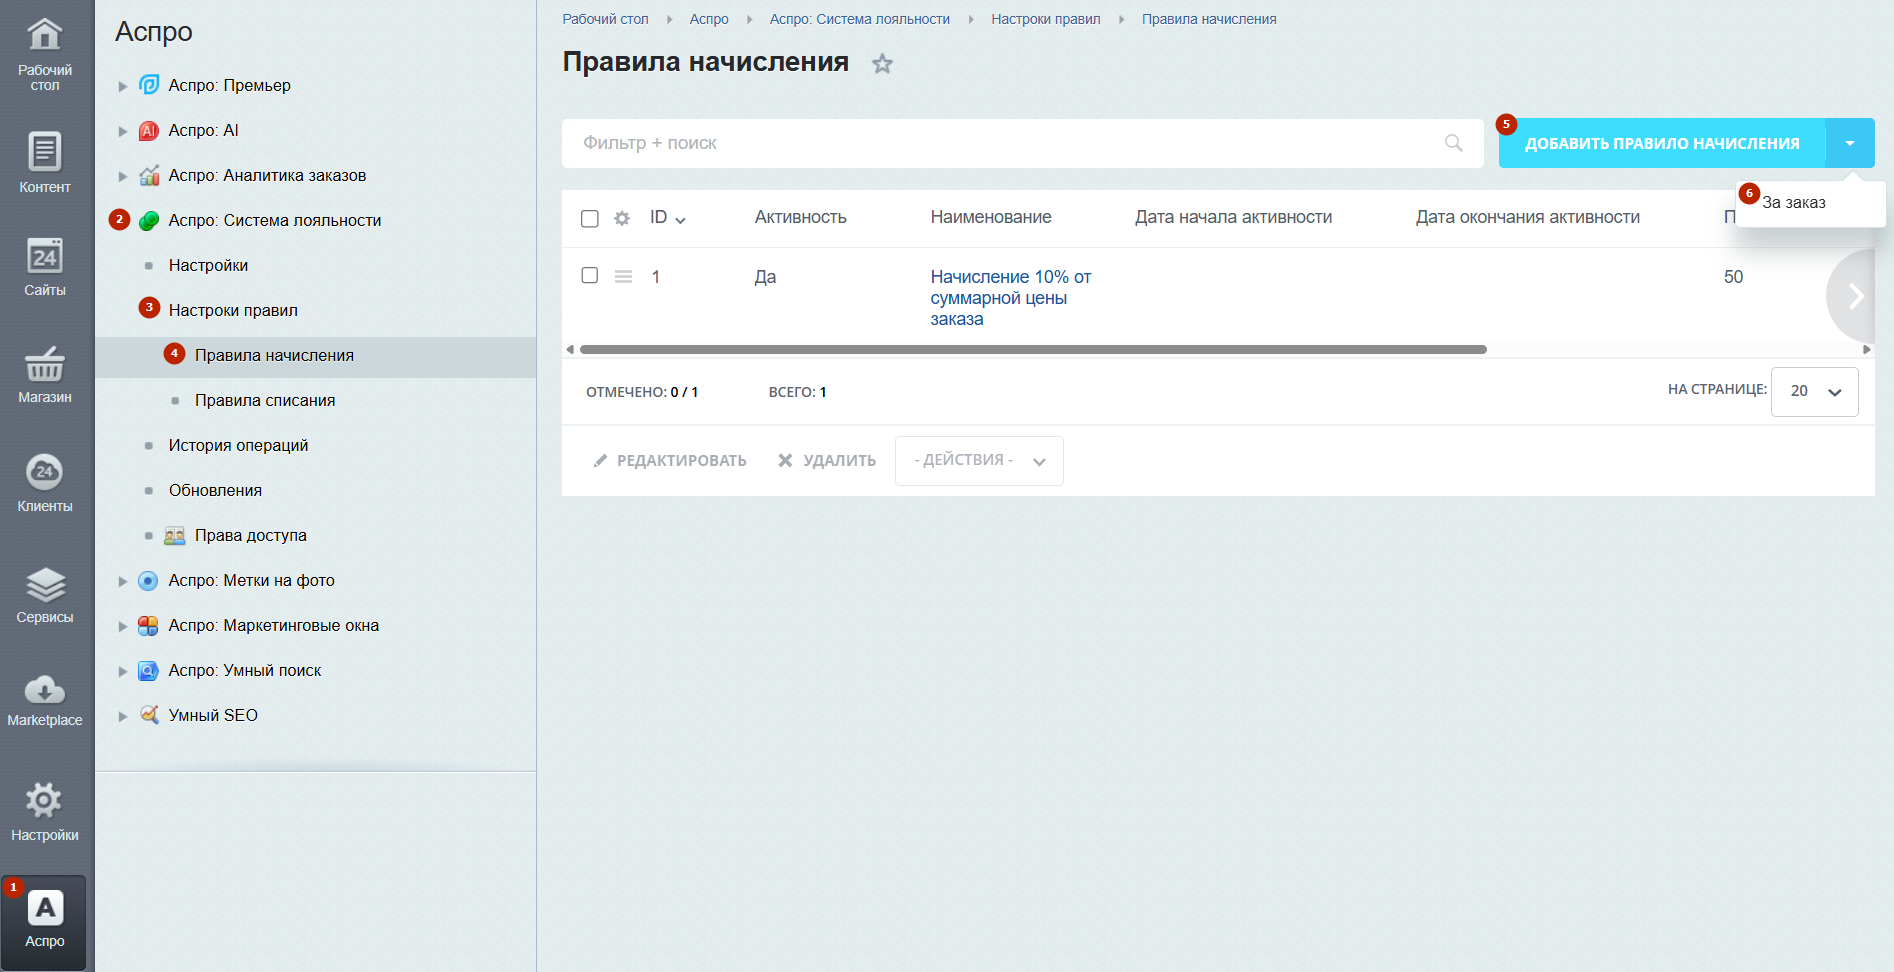Image resolution: width=1894 pixels, height=972 pixels.
Task: Open row actions hamburger menu
Action: (623, 277)
